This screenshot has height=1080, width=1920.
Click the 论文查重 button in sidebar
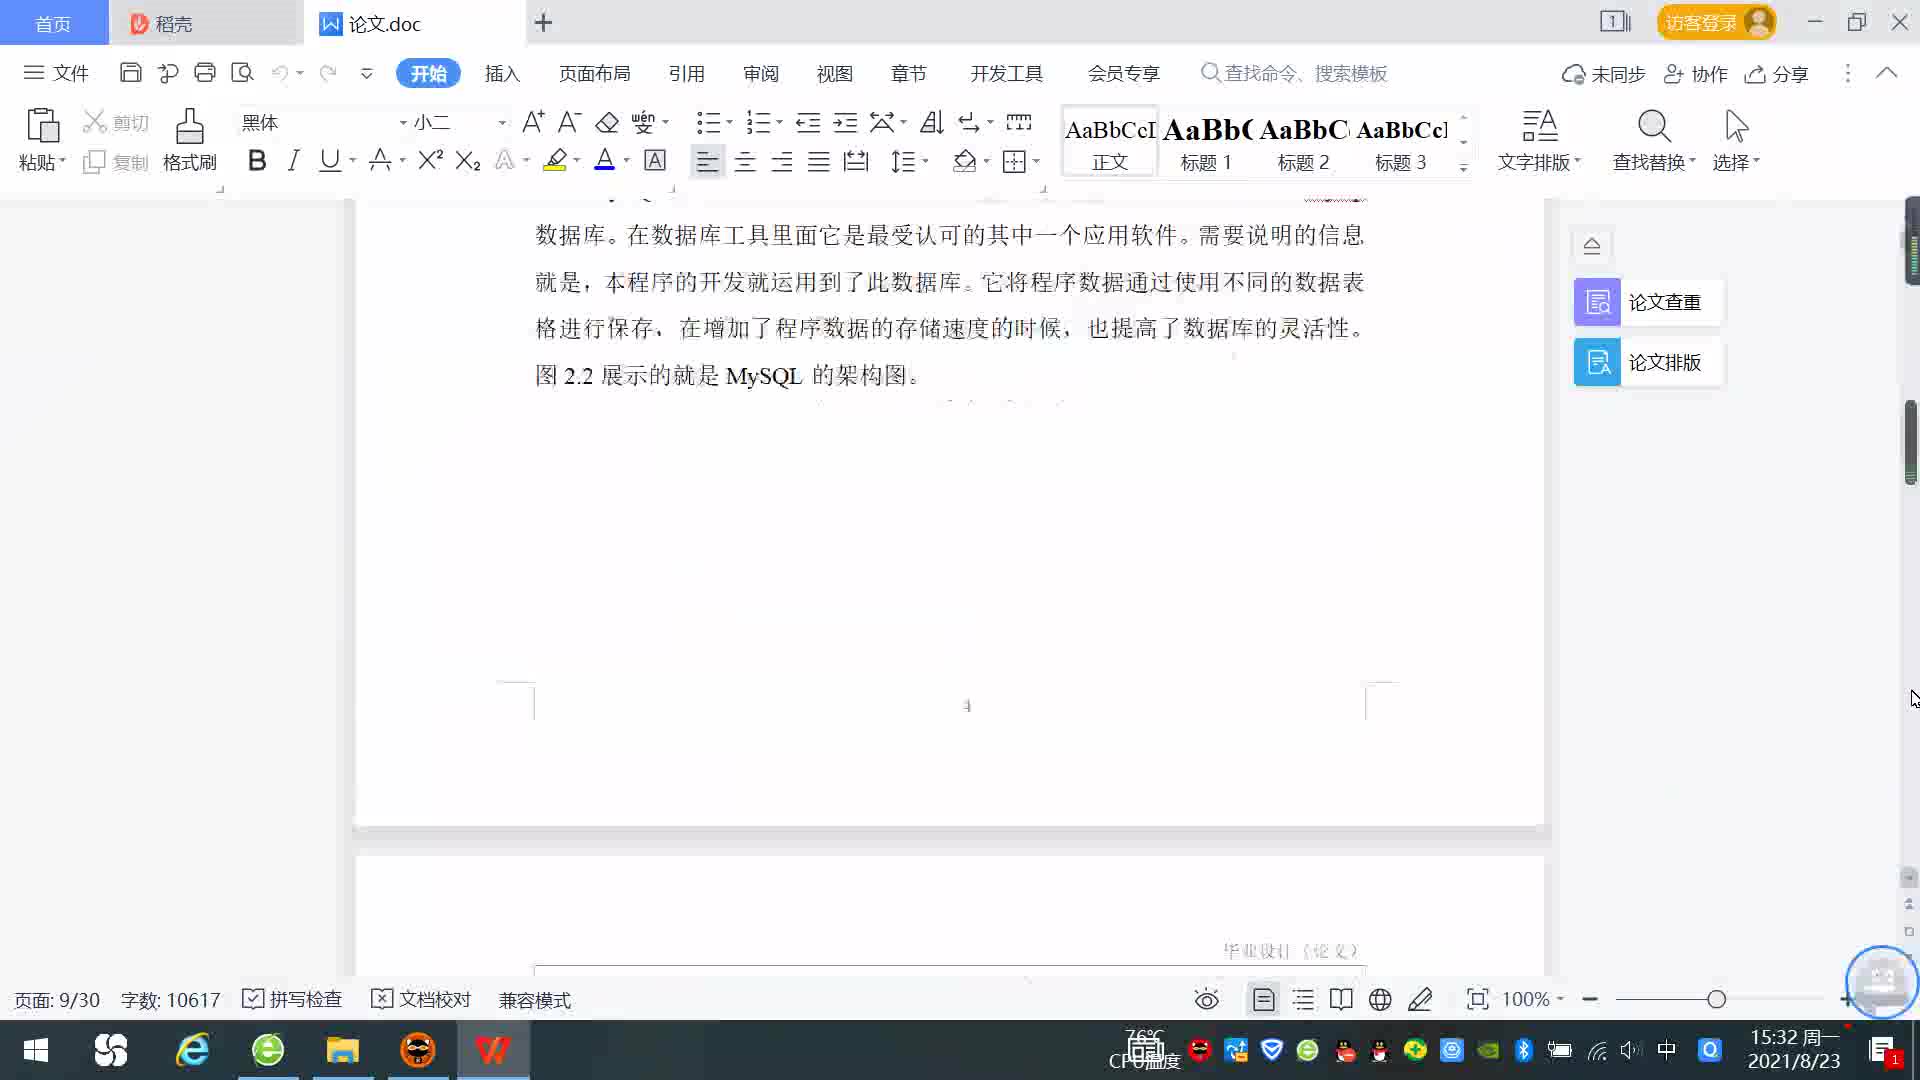1647,302
